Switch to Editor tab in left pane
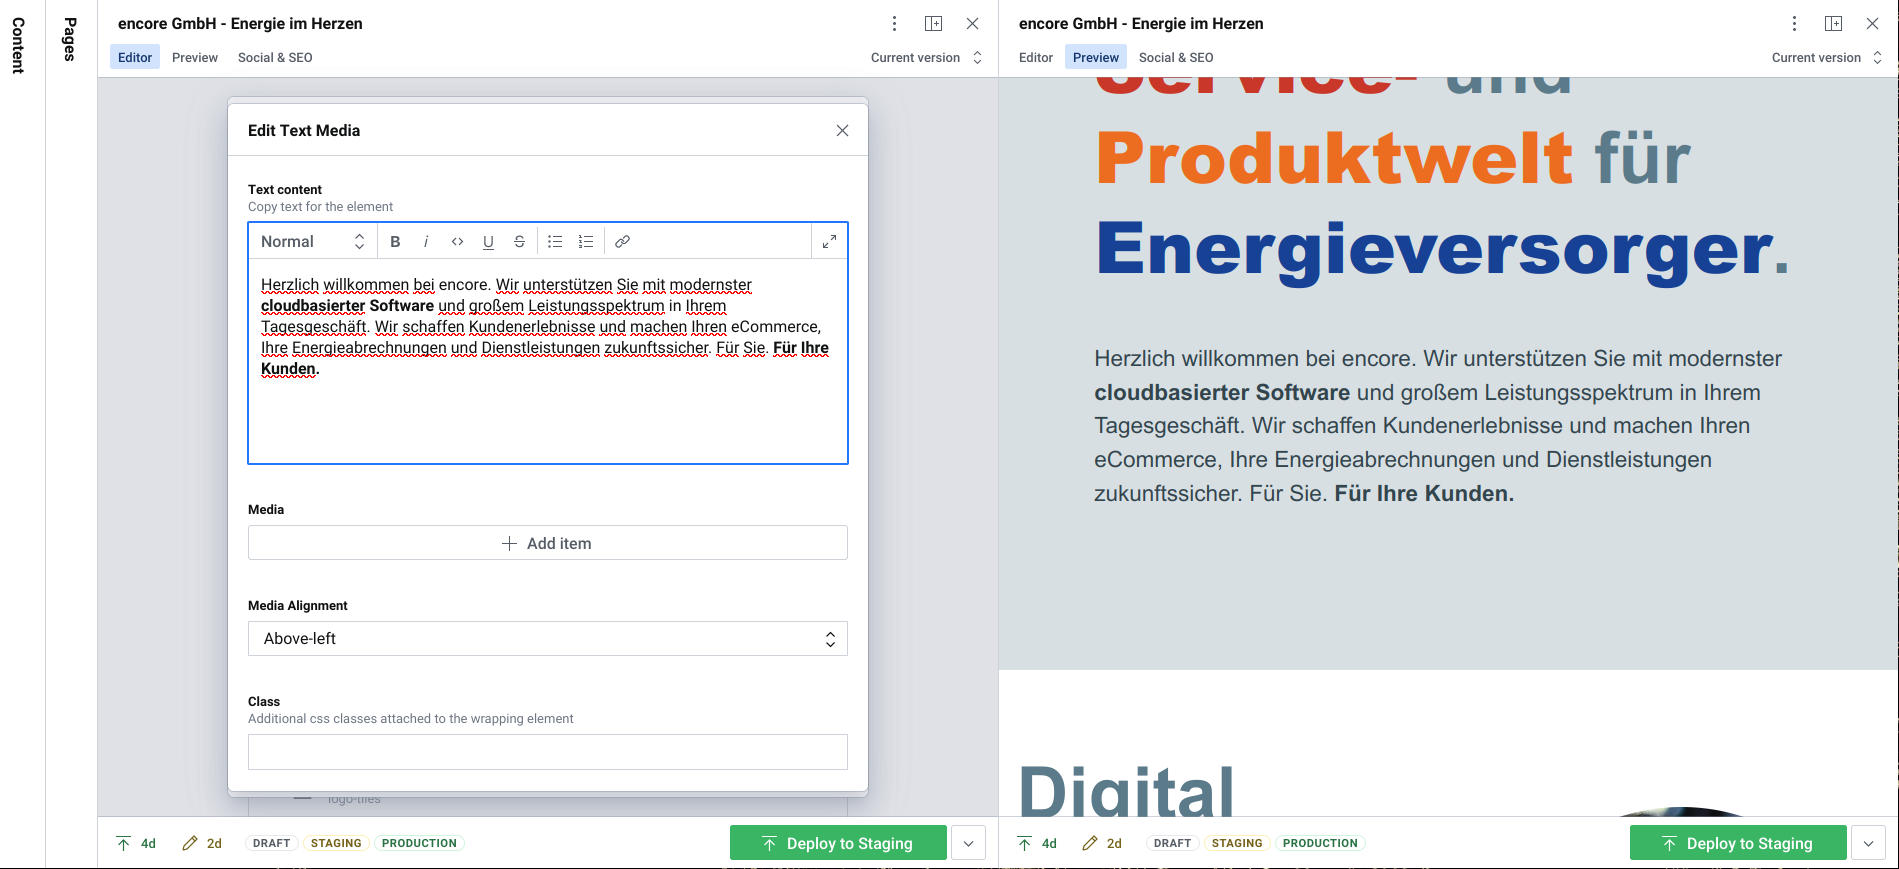 coord(135,57)
